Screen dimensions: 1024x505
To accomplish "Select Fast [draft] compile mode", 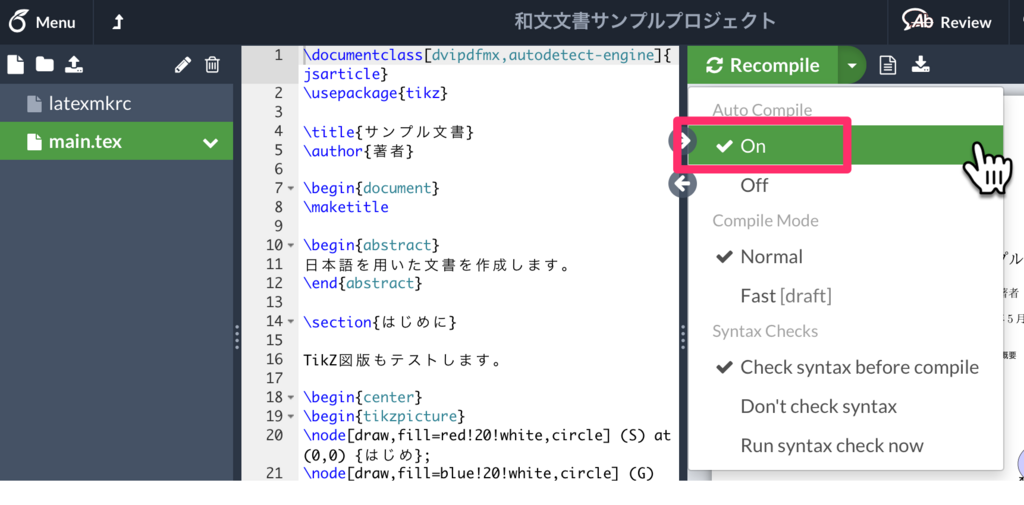I will 845,296.
